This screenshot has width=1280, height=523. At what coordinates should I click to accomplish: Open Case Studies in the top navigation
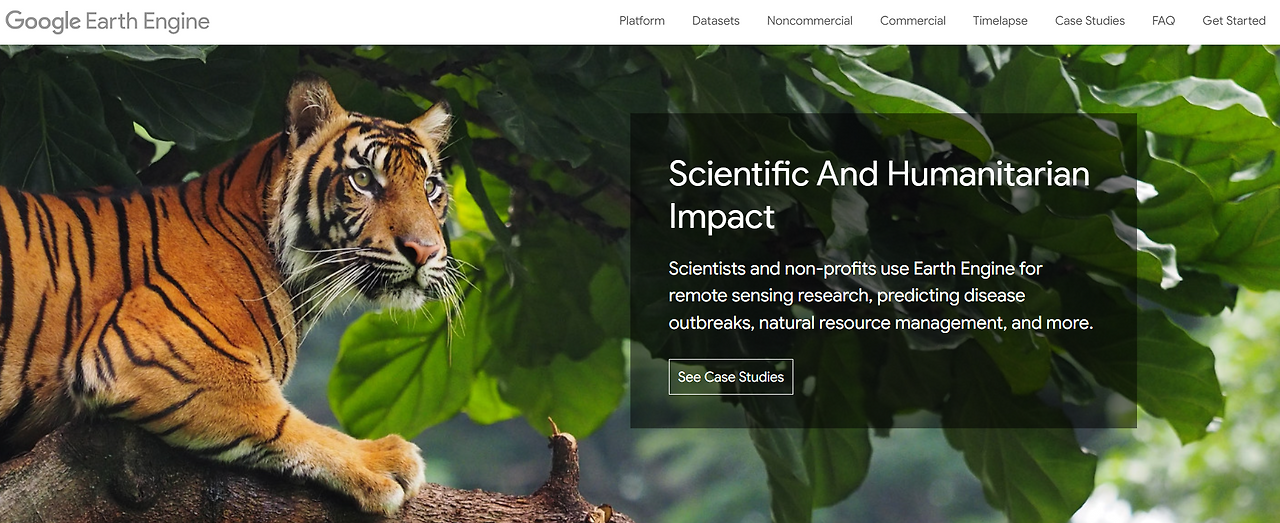coord(1090,21)
